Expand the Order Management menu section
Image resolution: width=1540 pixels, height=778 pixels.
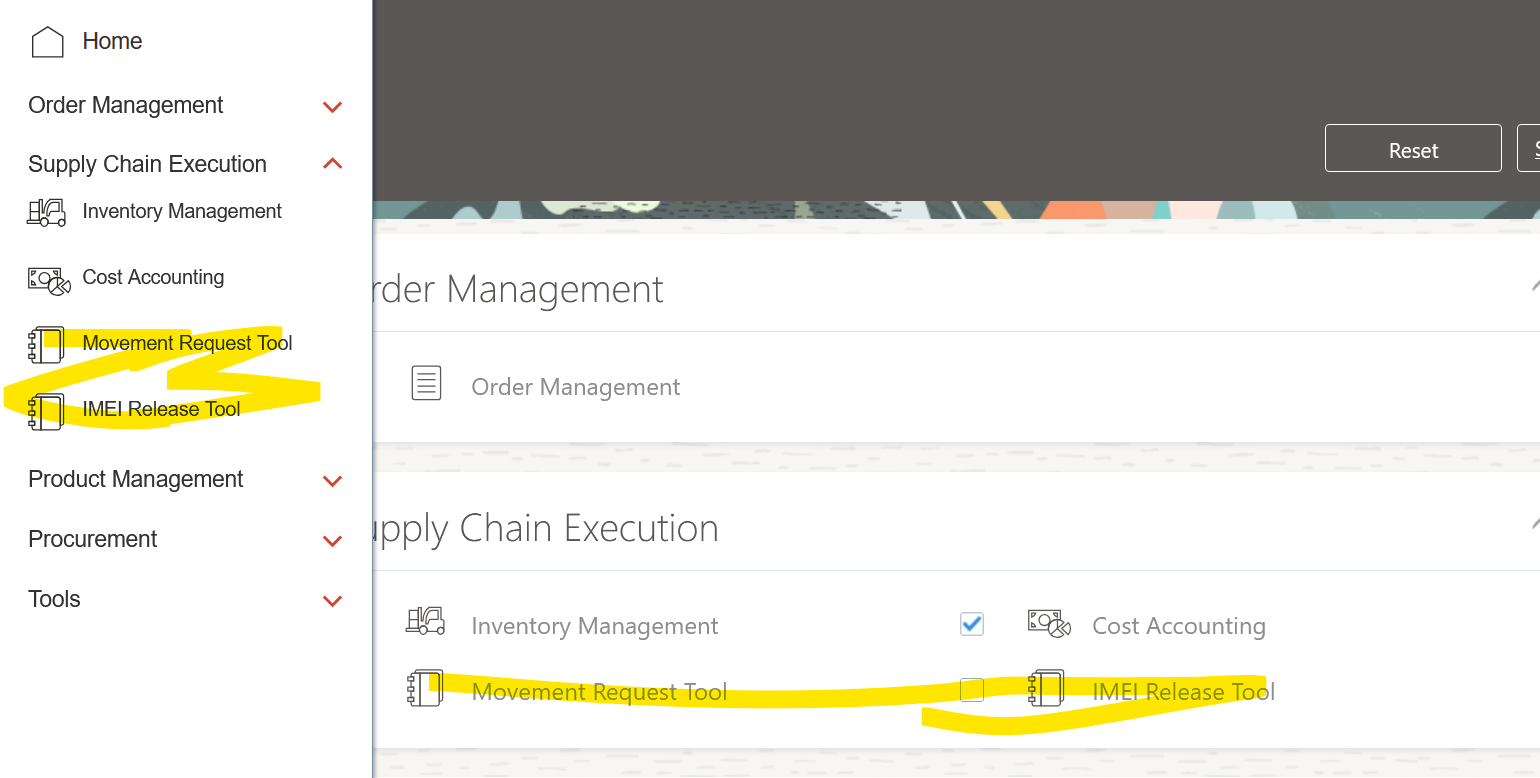pos(331,106)
